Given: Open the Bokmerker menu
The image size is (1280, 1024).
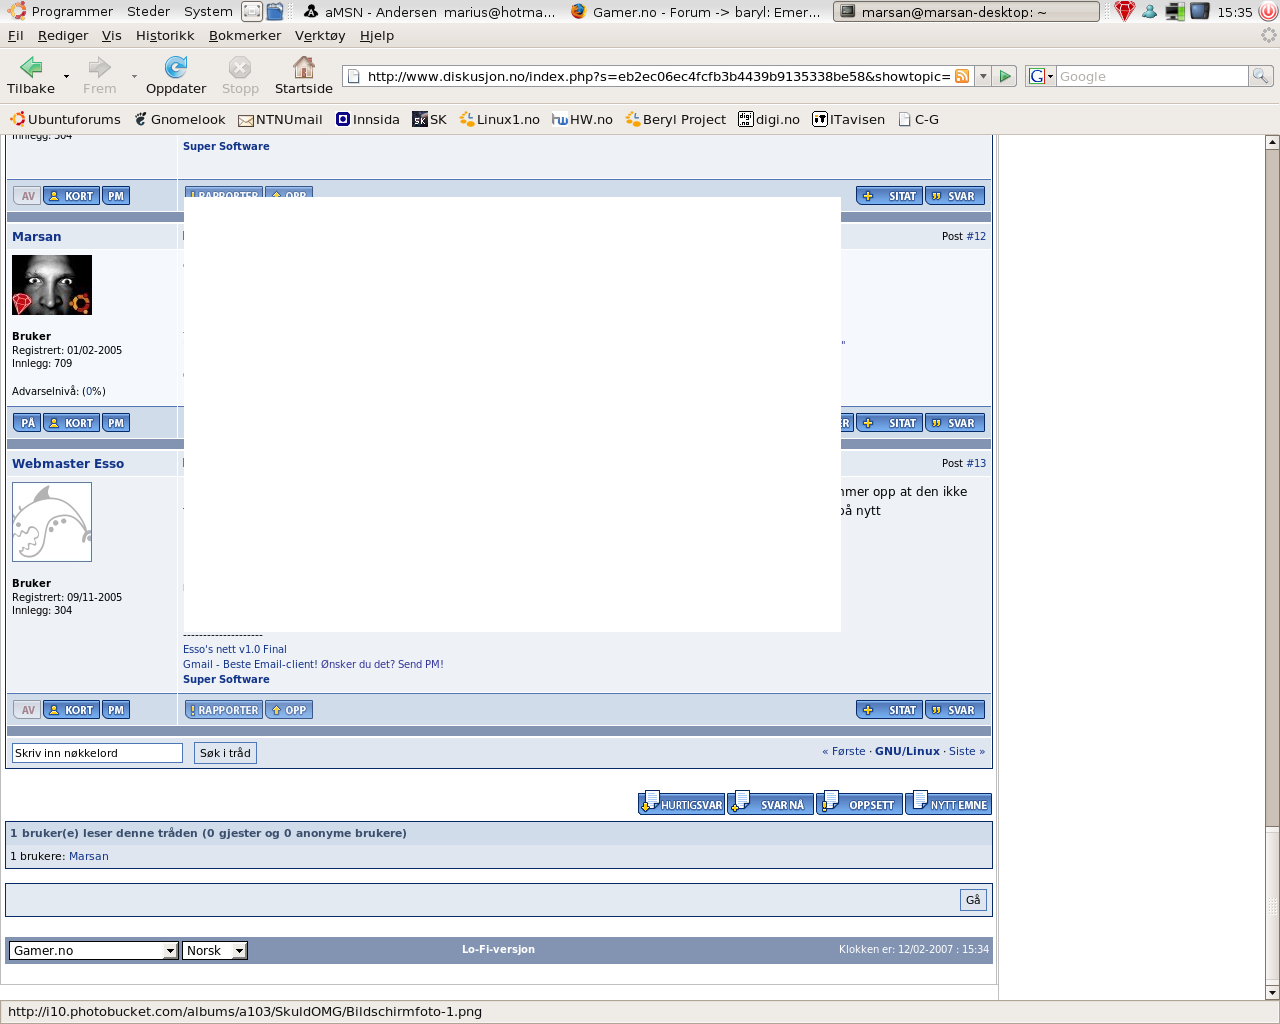Looking at the screenshot, I should 245,35.
